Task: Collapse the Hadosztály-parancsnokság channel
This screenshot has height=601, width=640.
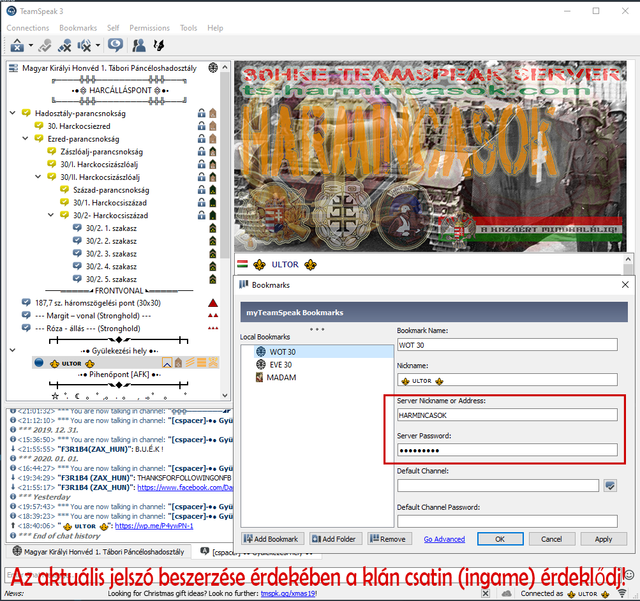Action: (13, 113)
